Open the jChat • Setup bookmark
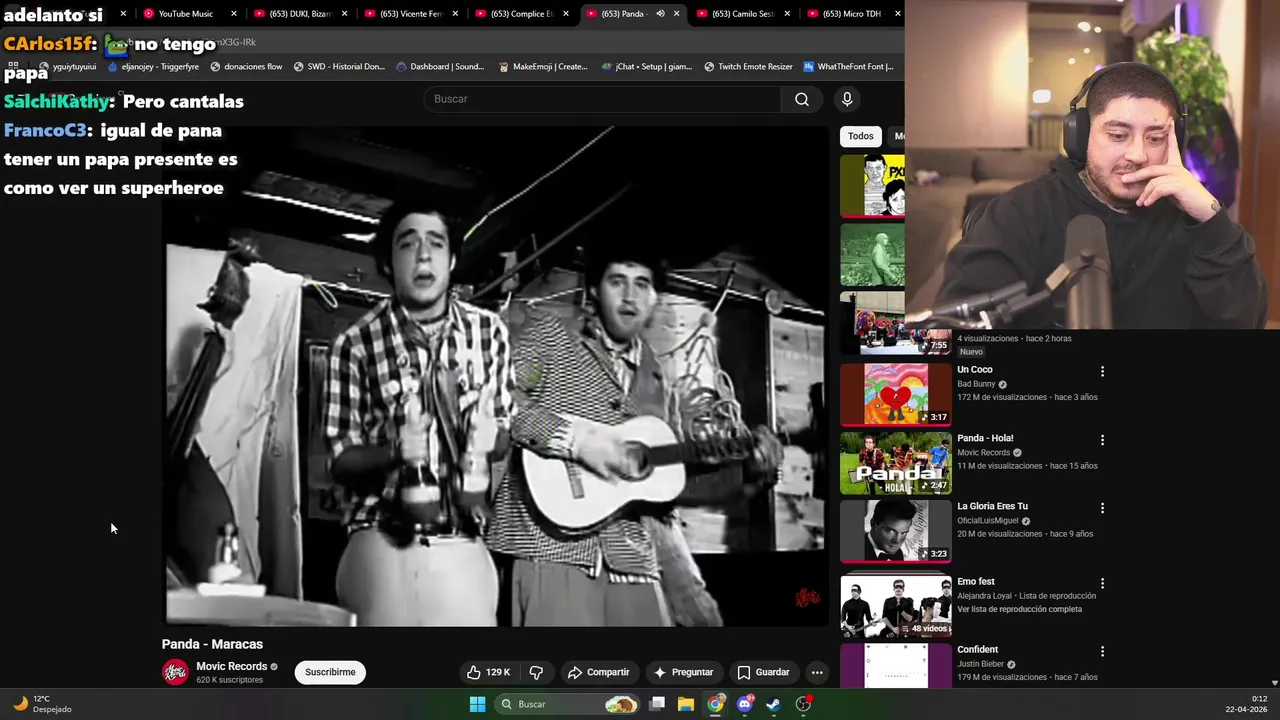1280x720 pixels. click(x=646, y=67)
